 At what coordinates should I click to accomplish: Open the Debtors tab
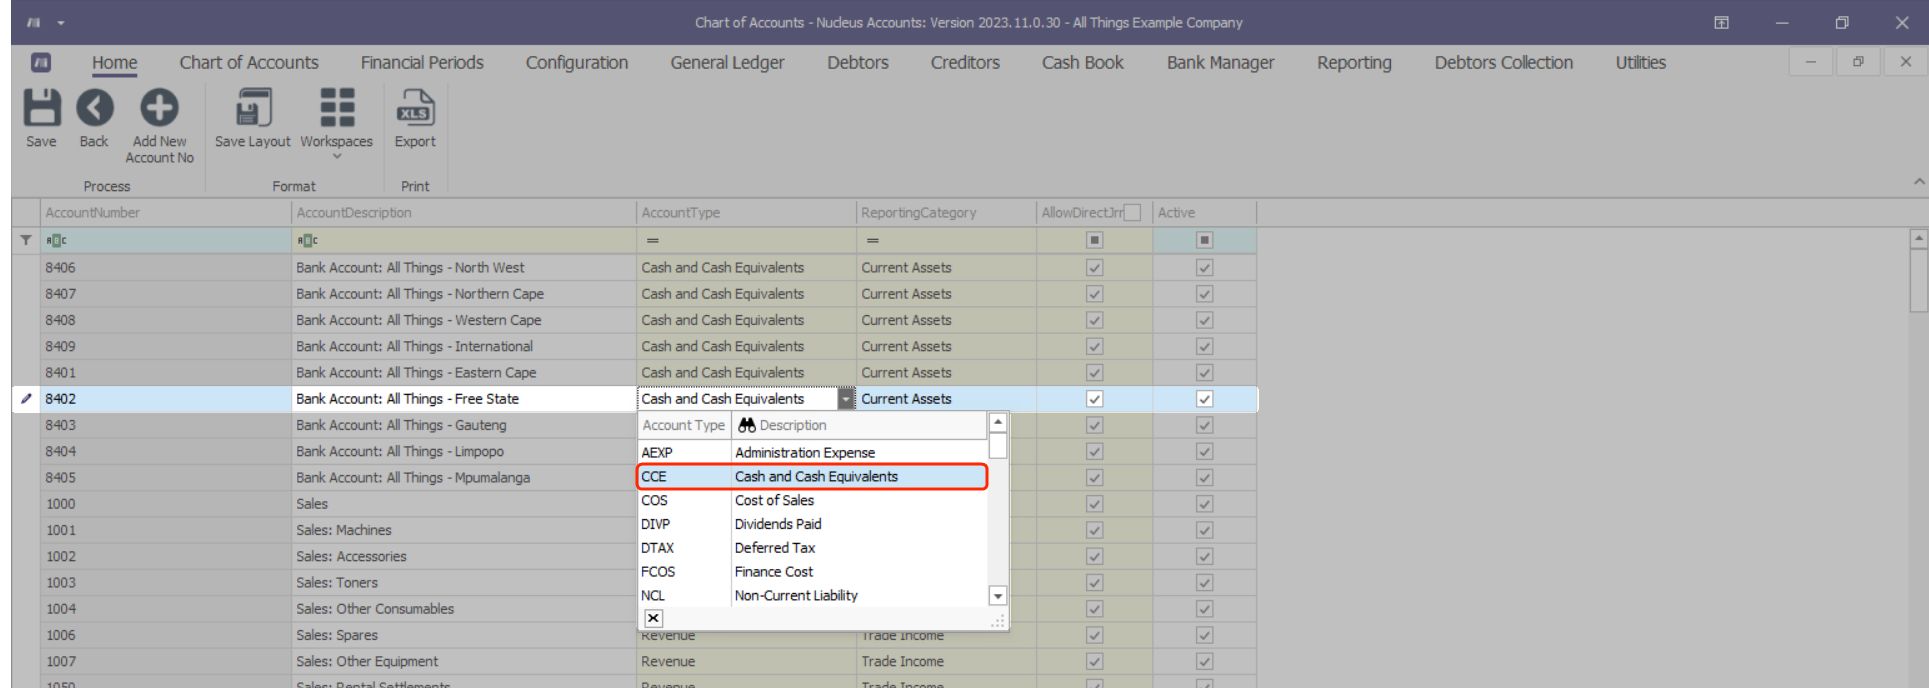point(858,62)
